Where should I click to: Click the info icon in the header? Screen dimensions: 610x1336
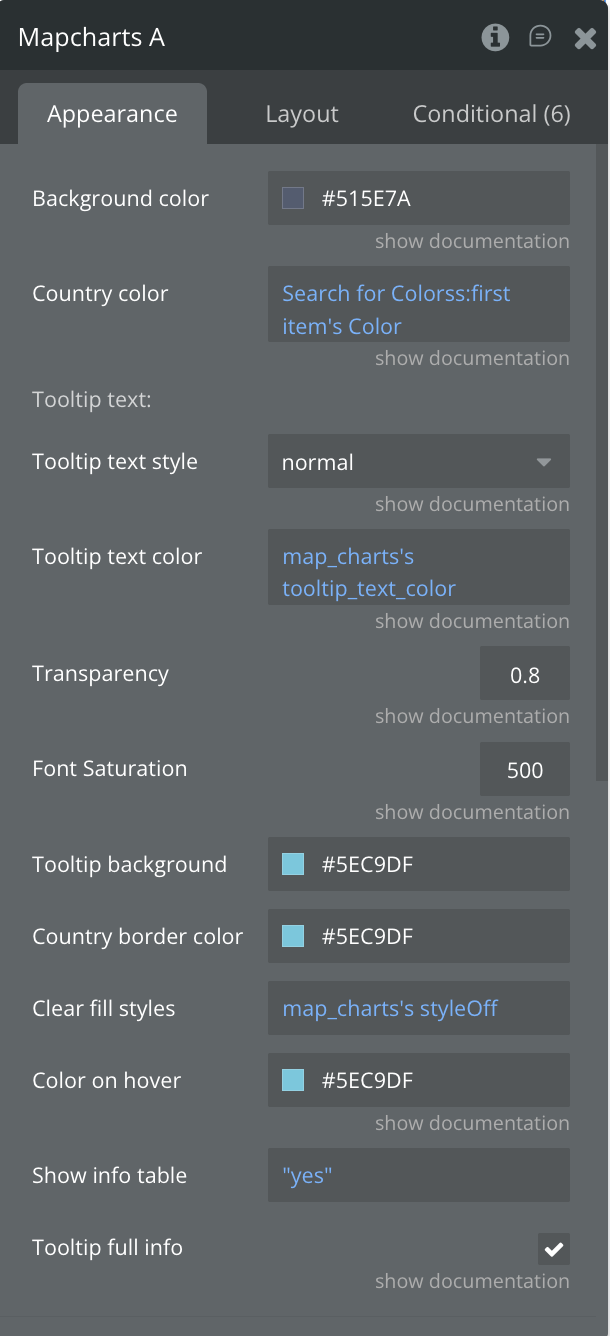[x=495, y=38]
